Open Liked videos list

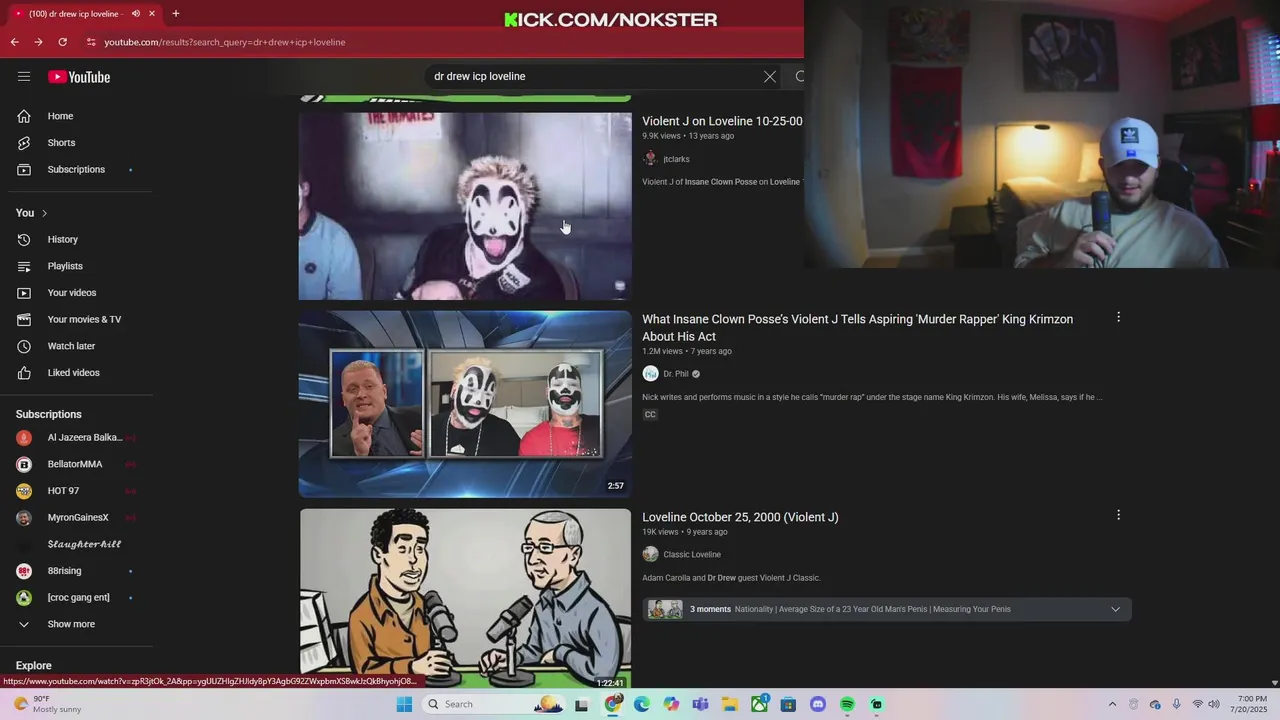point(76,373)
